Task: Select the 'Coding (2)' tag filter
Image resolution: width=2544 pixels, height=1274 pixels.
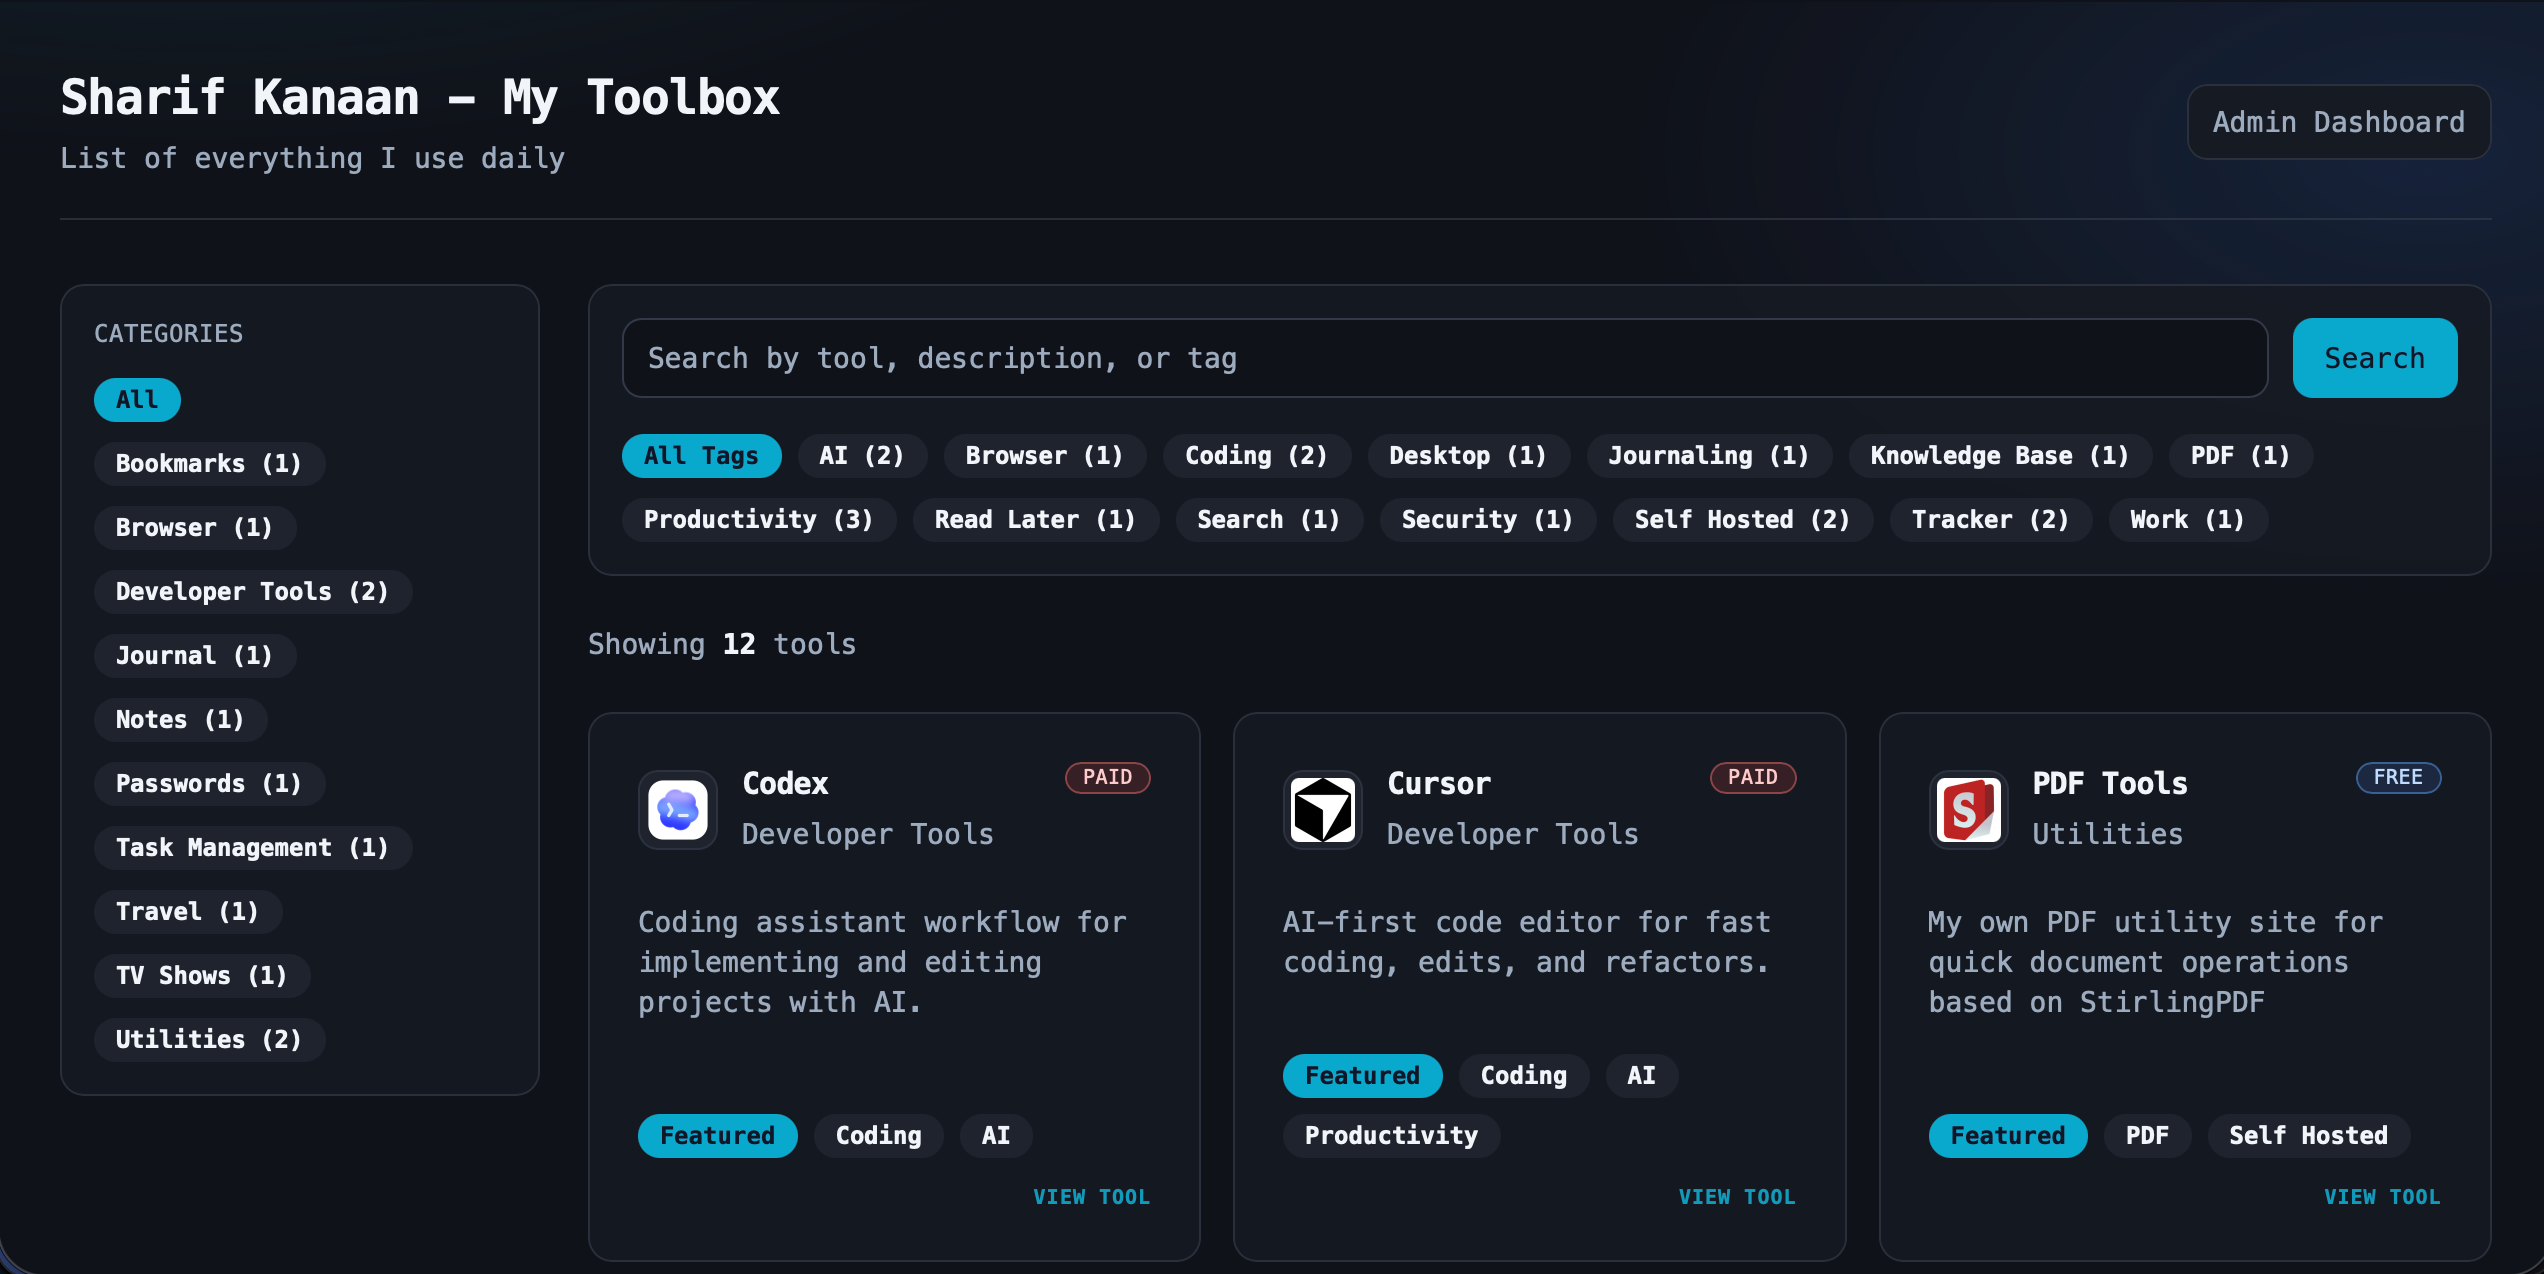Action: (1257, 455)
